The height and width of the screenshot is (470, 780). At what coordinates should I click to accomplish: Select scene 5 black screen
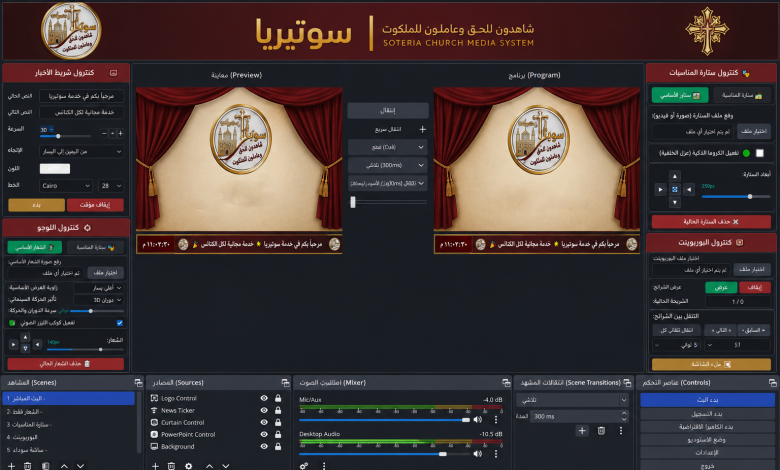coord(69,450)
